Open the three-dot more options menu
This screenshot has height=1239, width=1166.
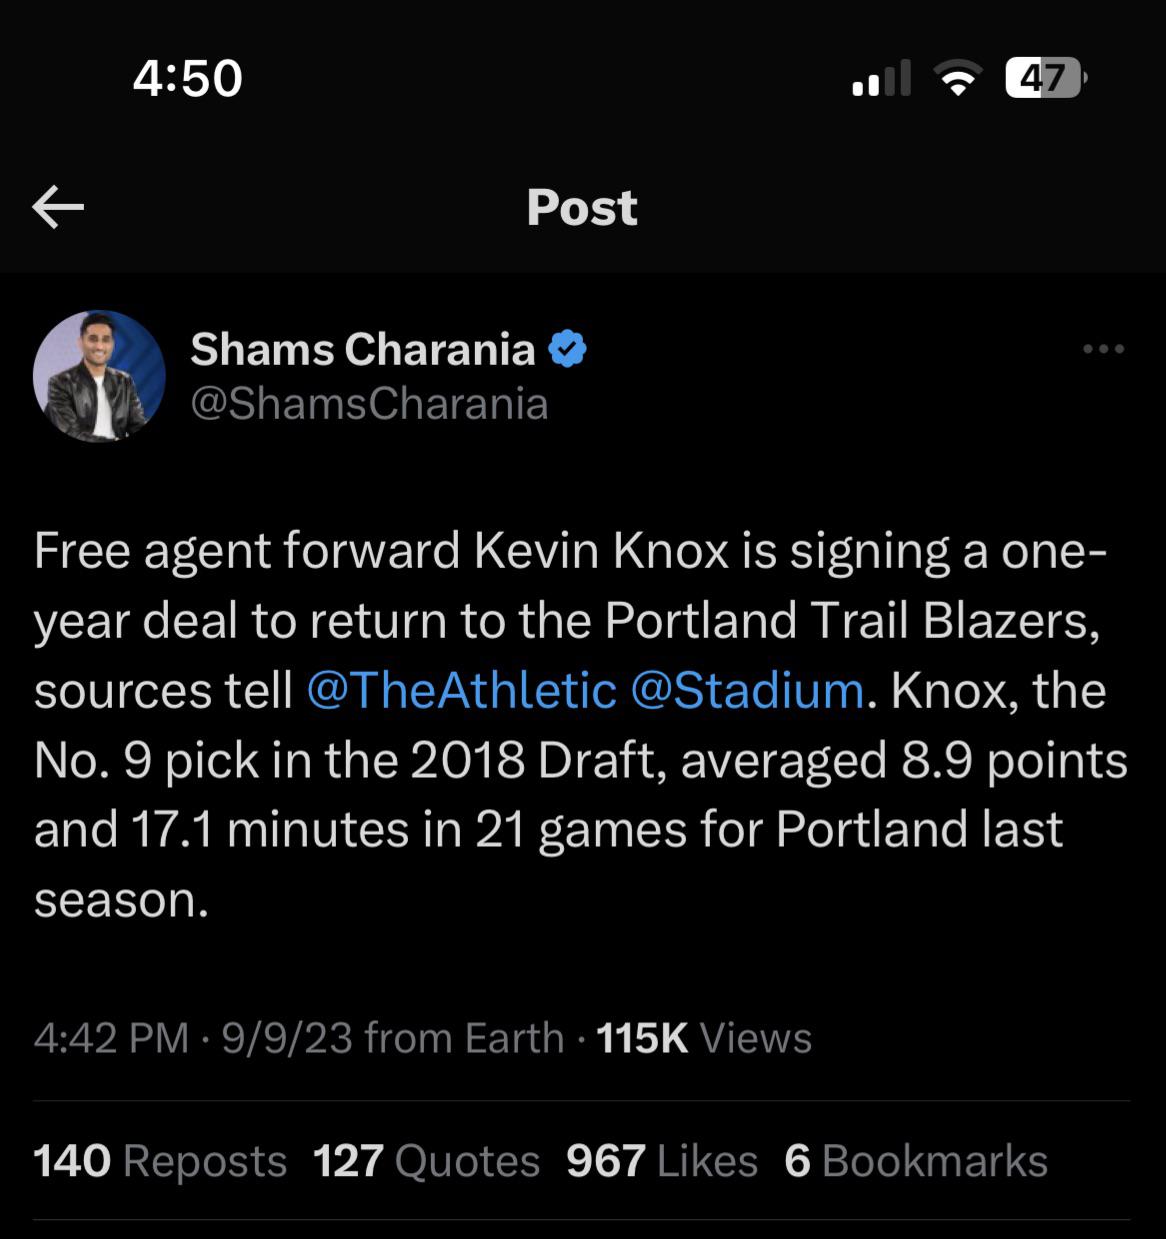1103,349
